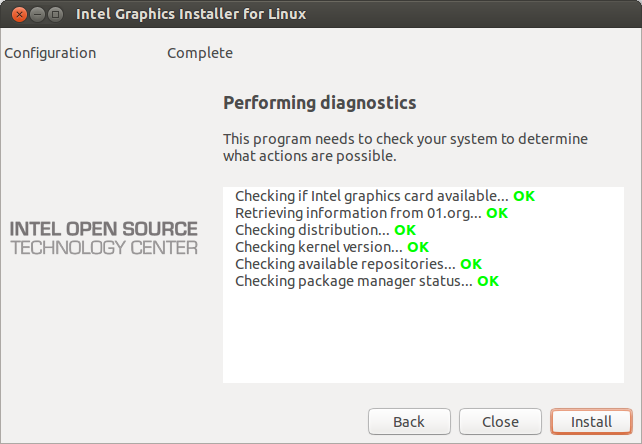Screen dimensions: 642x444
Task: Click the Intel Graphics Installer title text
Action: tap(191, 14)
